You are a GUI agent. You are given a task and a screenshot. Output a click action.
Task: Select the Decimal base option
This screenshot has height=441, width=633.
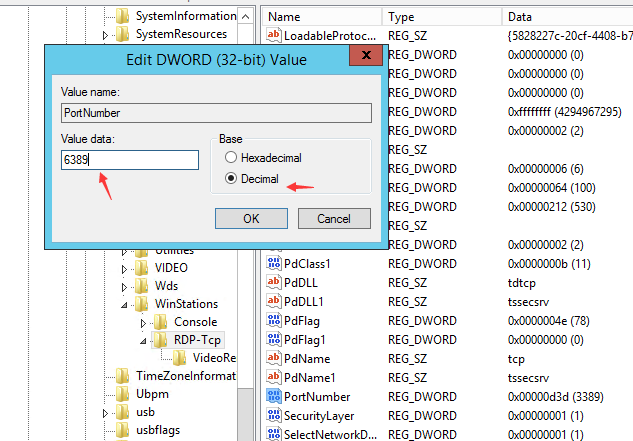(x=232, y=179)
